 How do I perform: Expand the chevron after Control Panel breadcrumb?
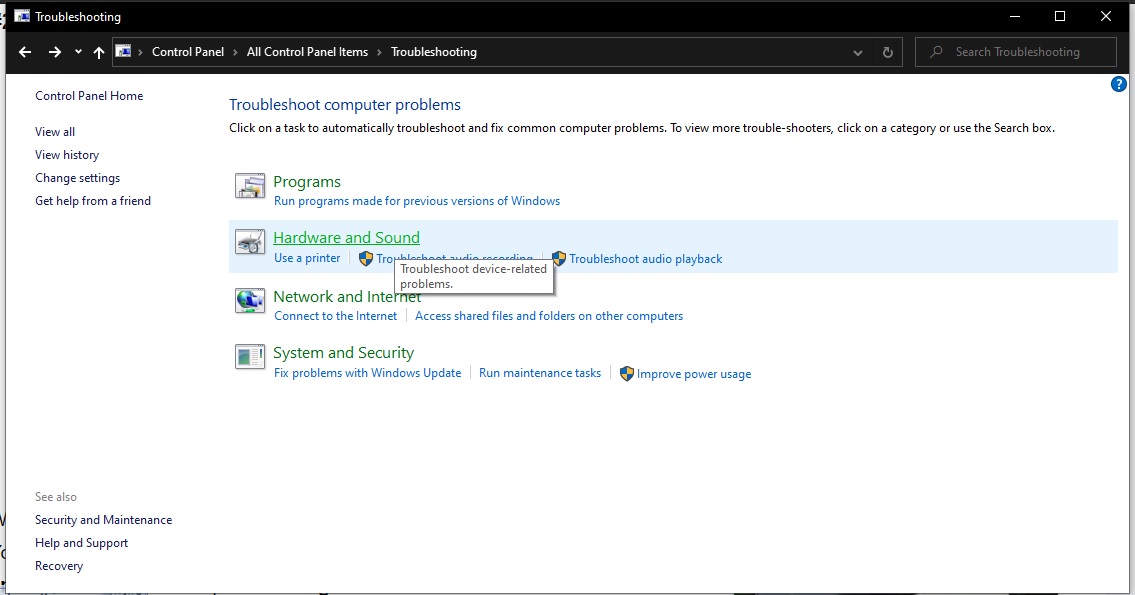coord(236,52)
